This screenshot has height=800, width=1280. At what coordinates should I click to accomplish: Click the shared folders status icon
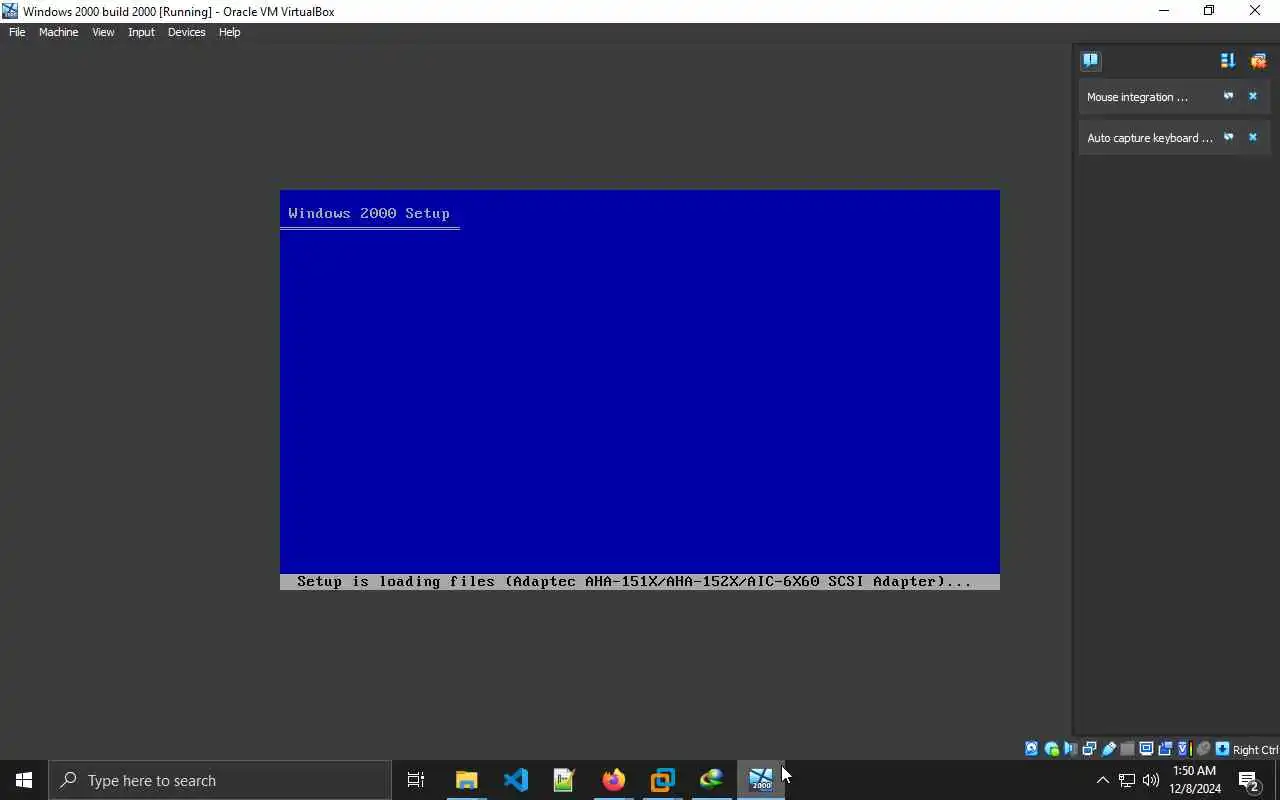(1128, 749)
